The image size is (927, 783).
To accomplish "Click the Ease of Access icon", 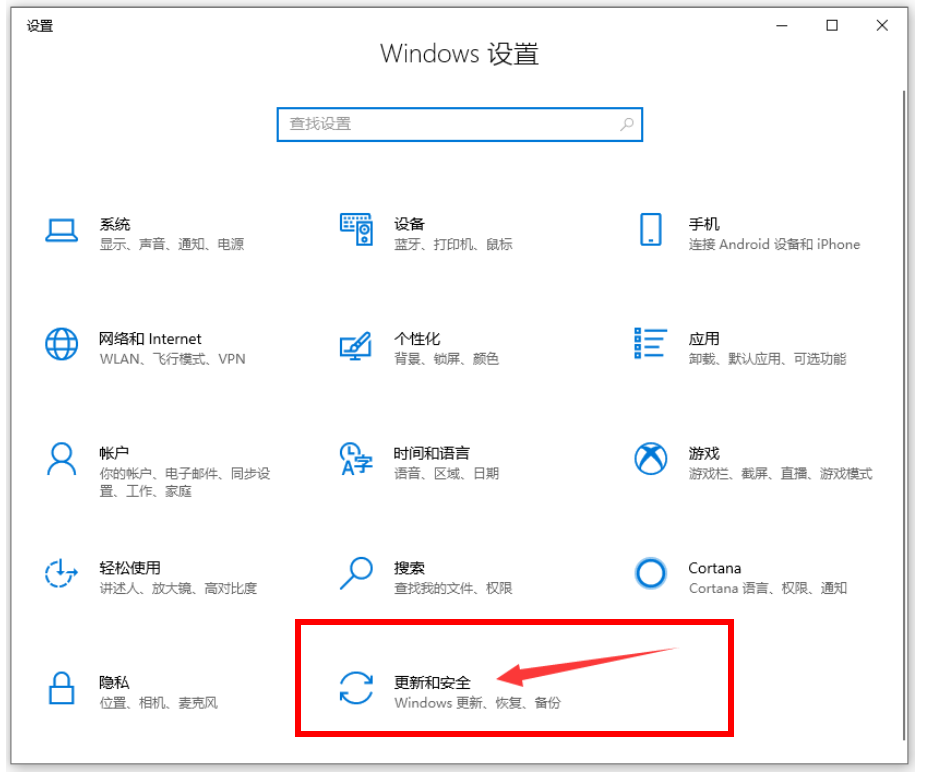I will [61, 574].
